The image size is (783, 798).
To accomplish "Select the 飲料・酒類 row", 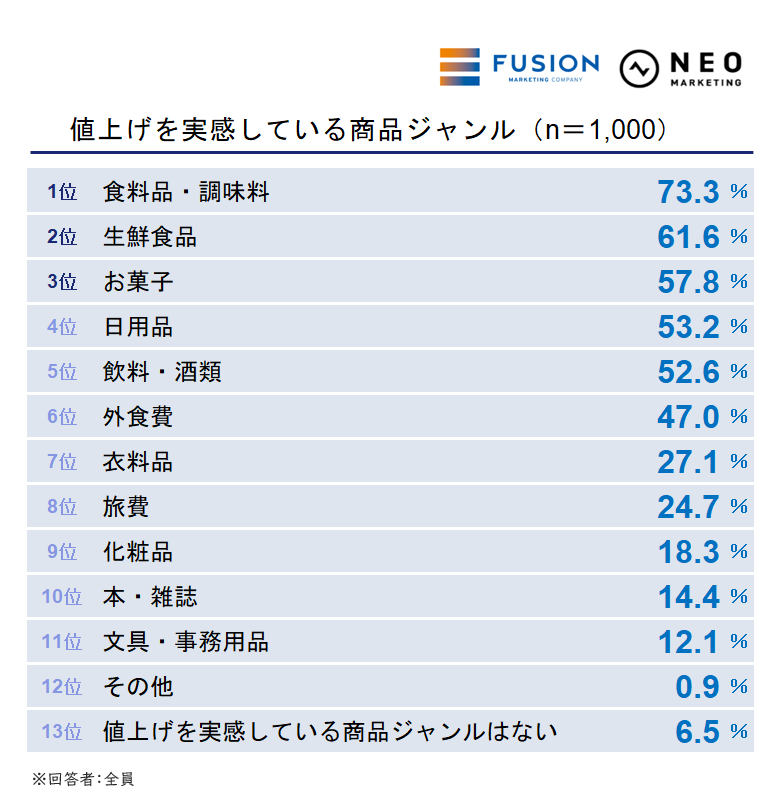I will (390, 372).
